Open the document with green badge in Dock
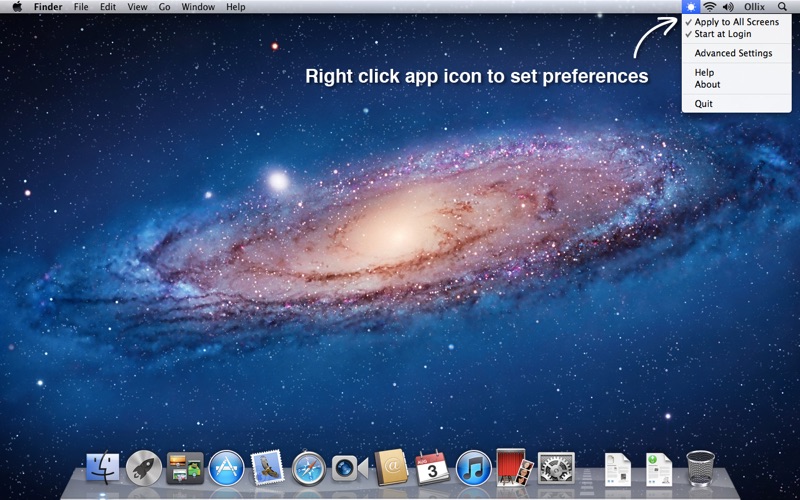Image resolution: width=800 pixels, height=500 pixels. [x=659, y=469]
